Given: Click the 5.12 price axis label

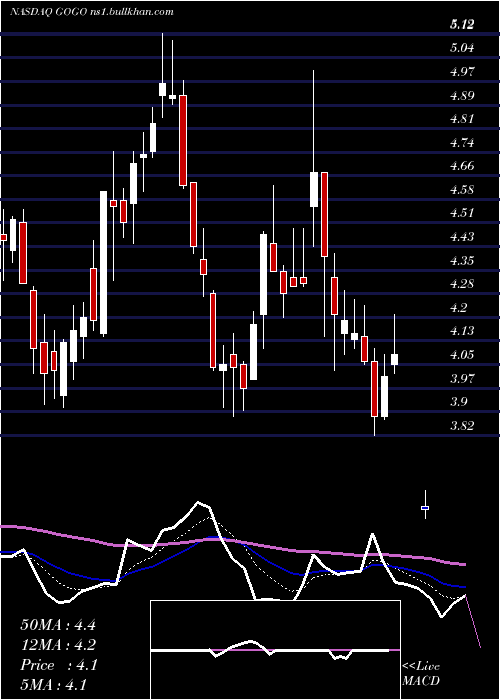Looking at the screenshot, I should (462, 25).
